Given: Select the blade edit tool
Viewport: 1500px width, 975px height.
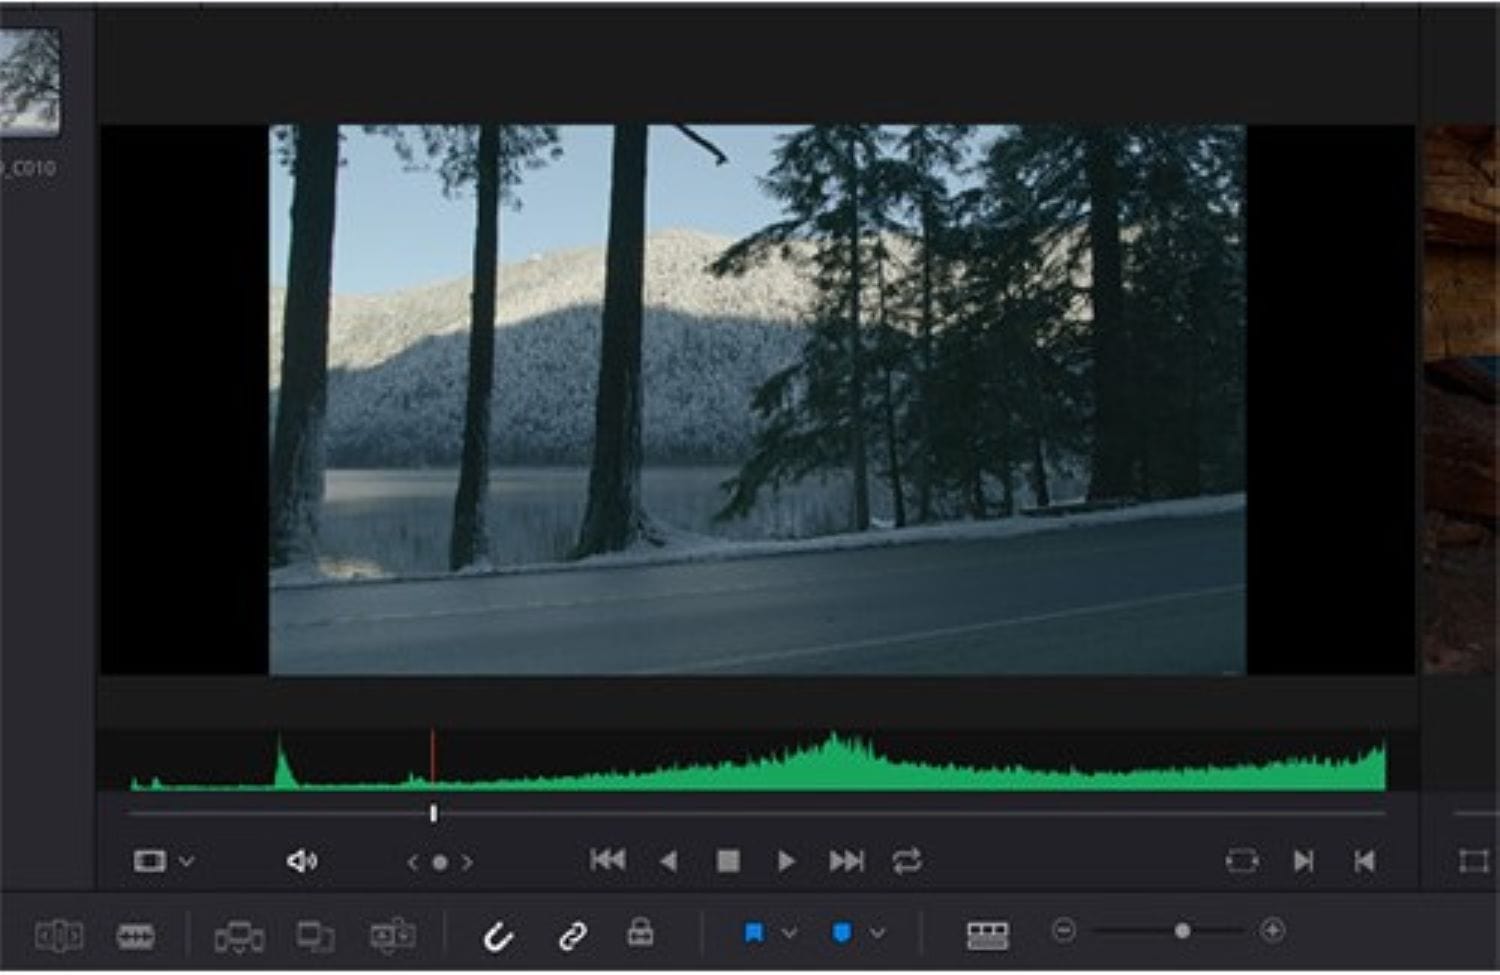Looking at the screenshot, I should coord(135,936).
